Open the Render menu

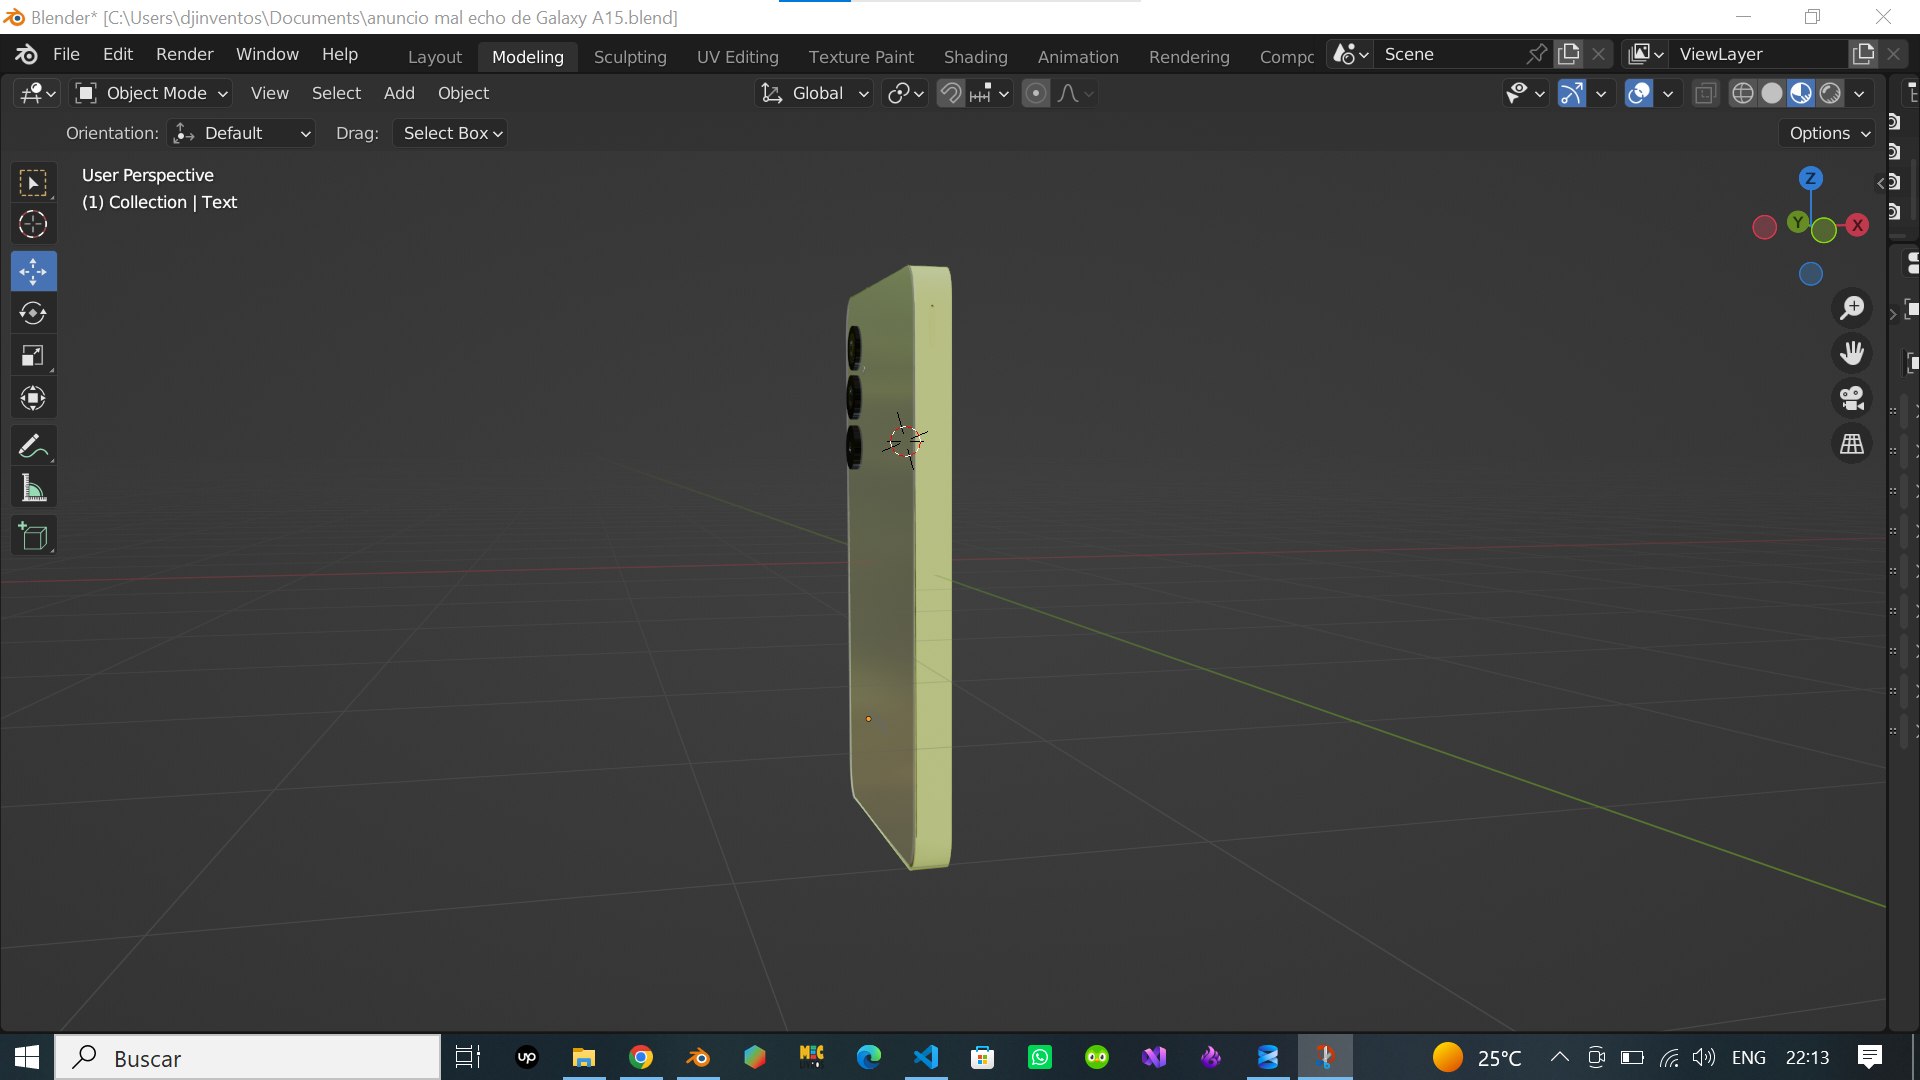(x=184, y=54)
